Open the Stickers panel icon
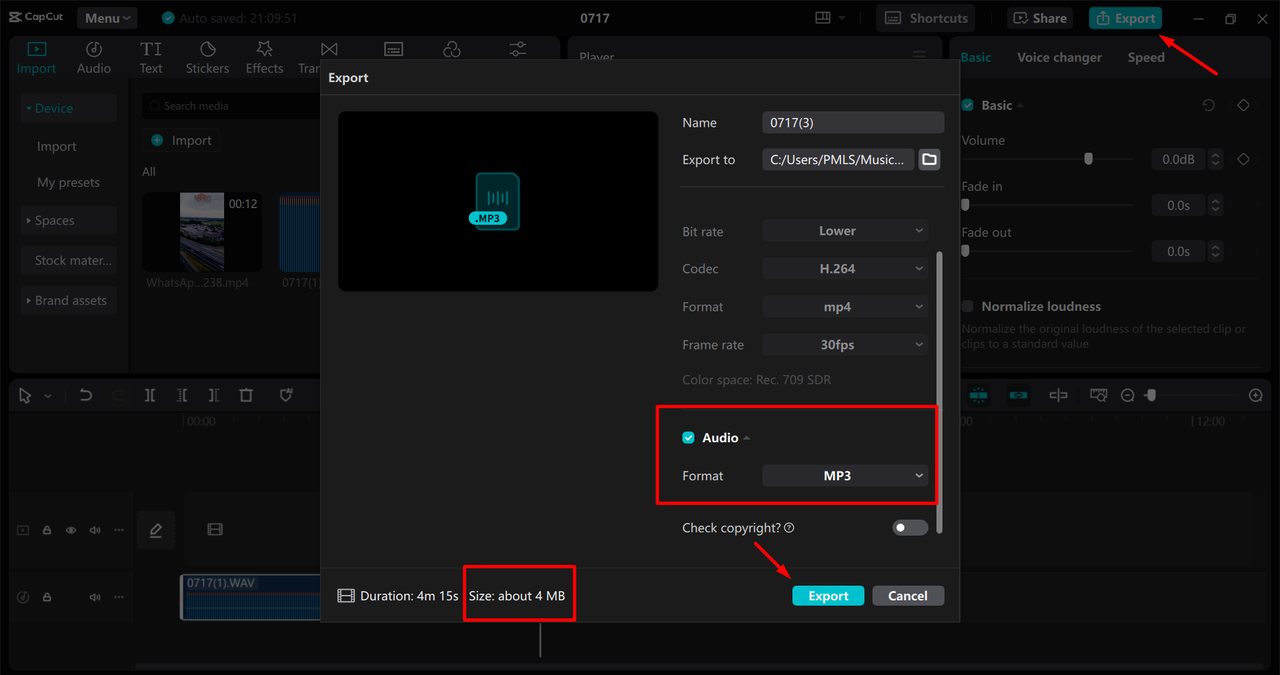 207,57
